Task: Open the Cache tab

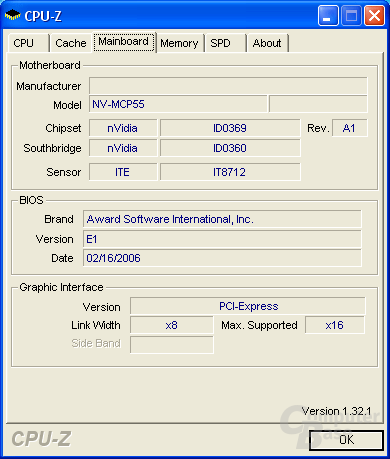Action: point(71,43)
